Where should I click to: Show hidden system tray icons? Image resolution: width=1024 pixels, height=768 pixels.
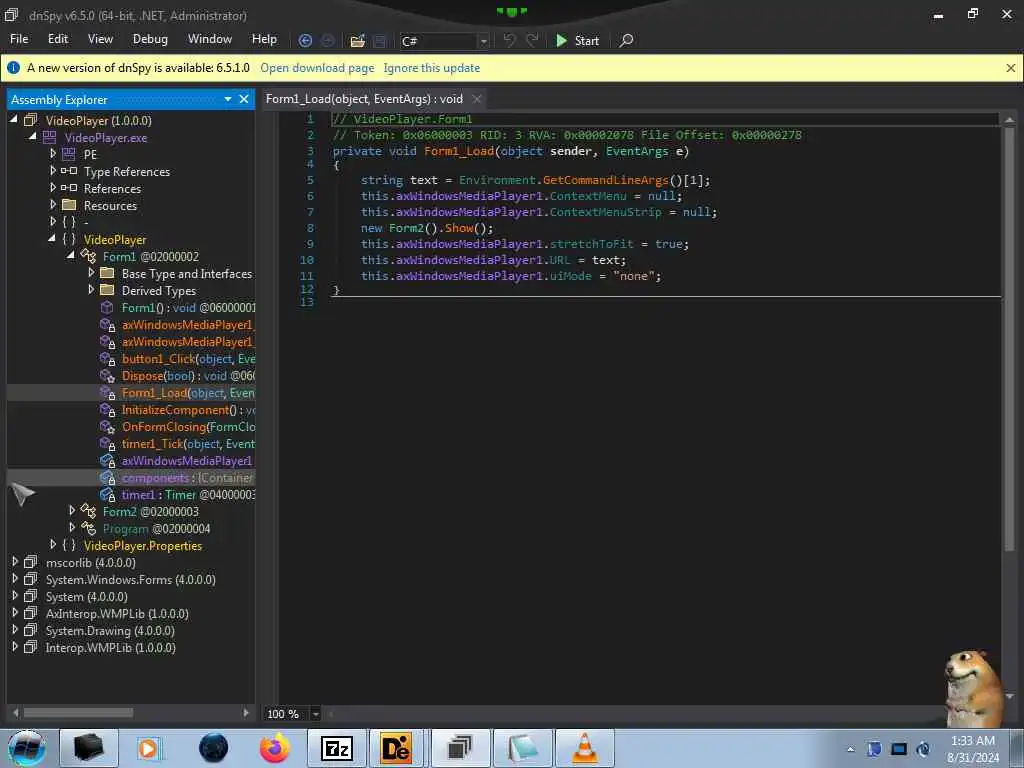(x=851, y=749)
